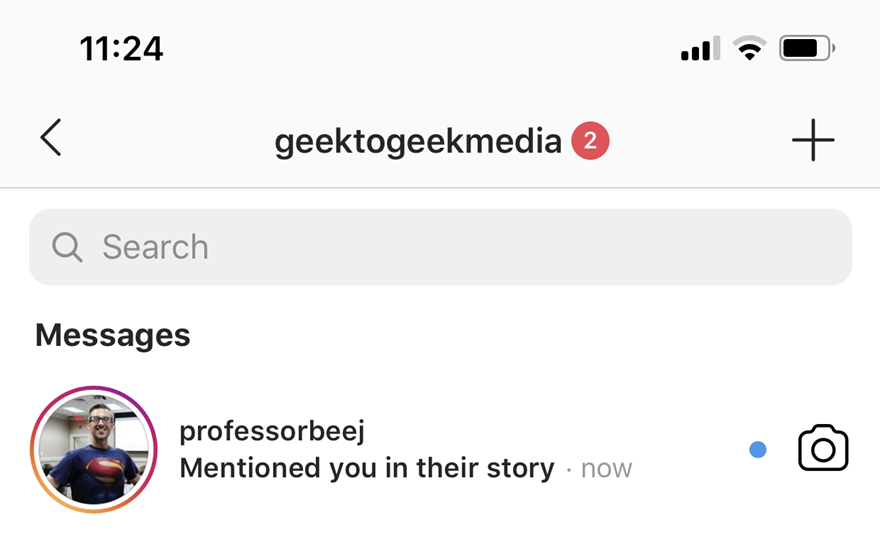
Task: Tap the magnifying glass search icon
Action: [x=67, y=247]
